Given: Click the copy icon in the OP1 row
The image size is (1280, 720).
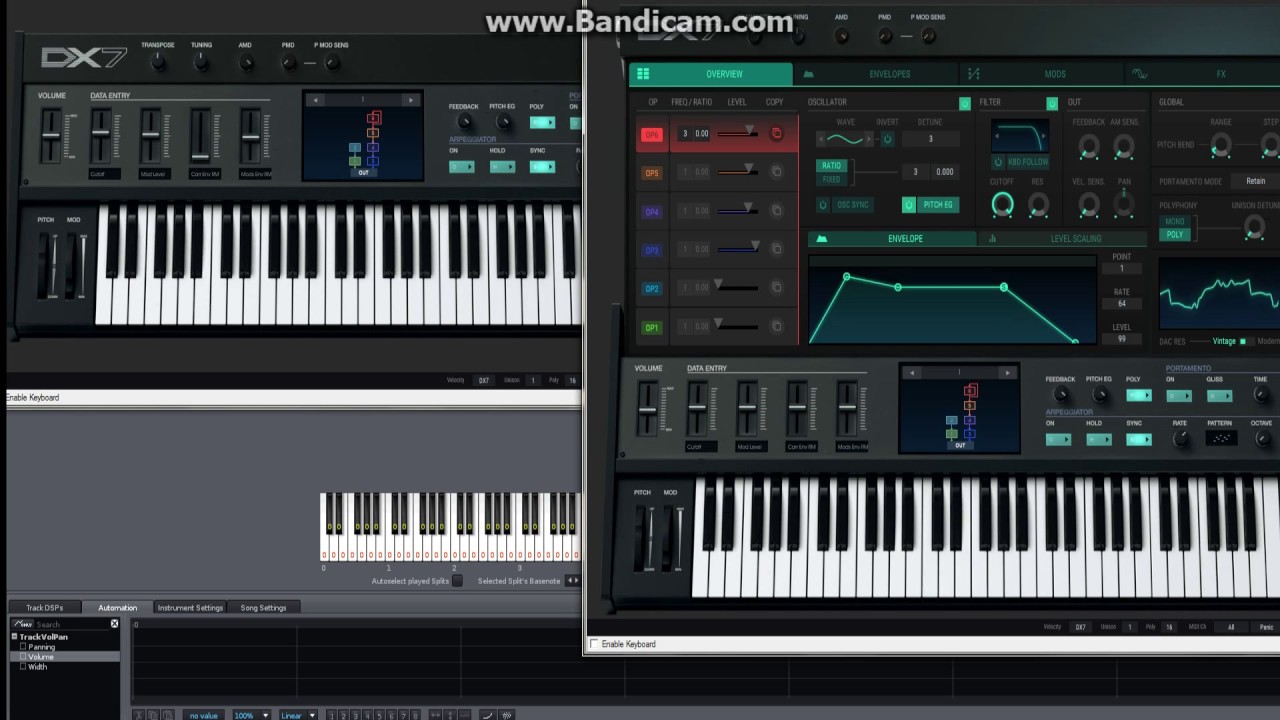Looking at the screenshot, I should click(776, 327).
